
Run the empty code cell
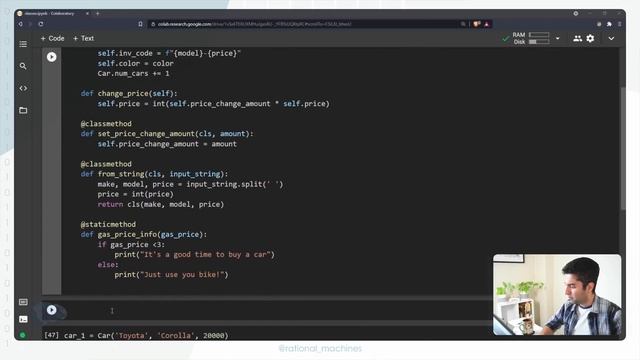click(51, 310)
